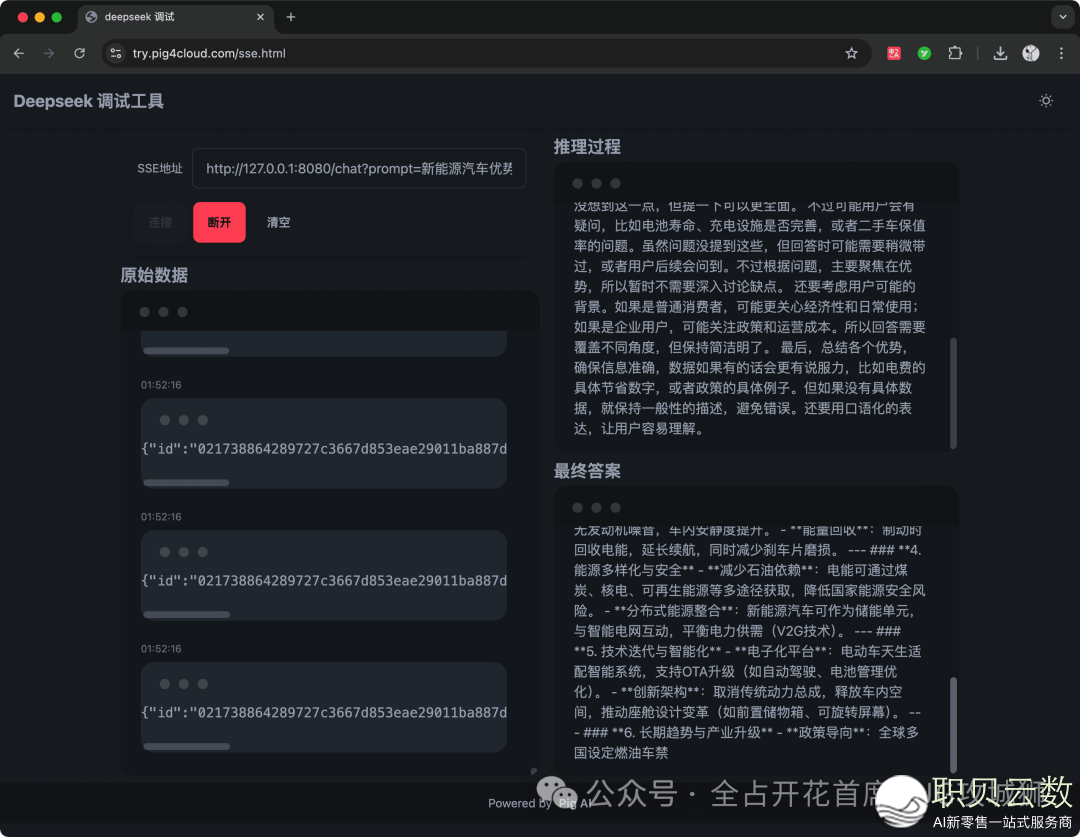Screen dimensions: 1080x837
Task: Click the browser forward arrow
Action: point(49,53)
